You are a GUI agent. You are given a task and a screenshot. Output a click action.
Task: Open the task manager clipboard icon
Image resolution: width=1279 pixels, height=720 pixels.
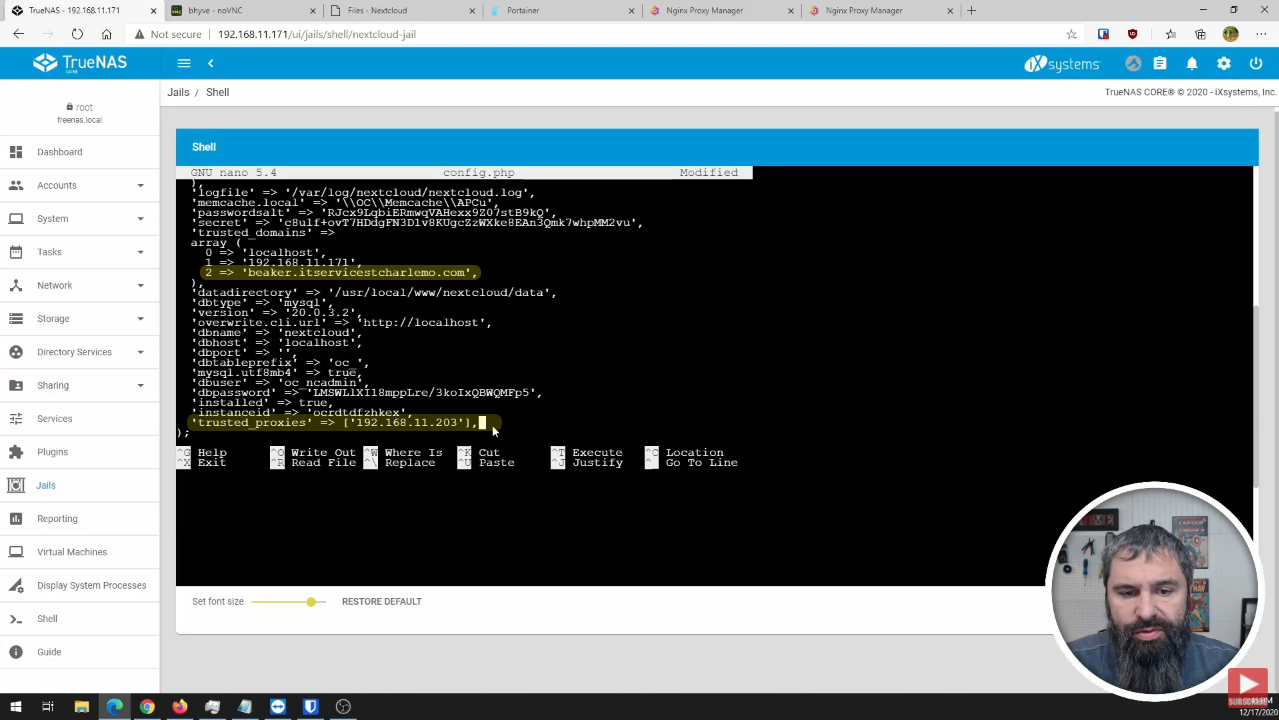click(x=1160, y=63)
